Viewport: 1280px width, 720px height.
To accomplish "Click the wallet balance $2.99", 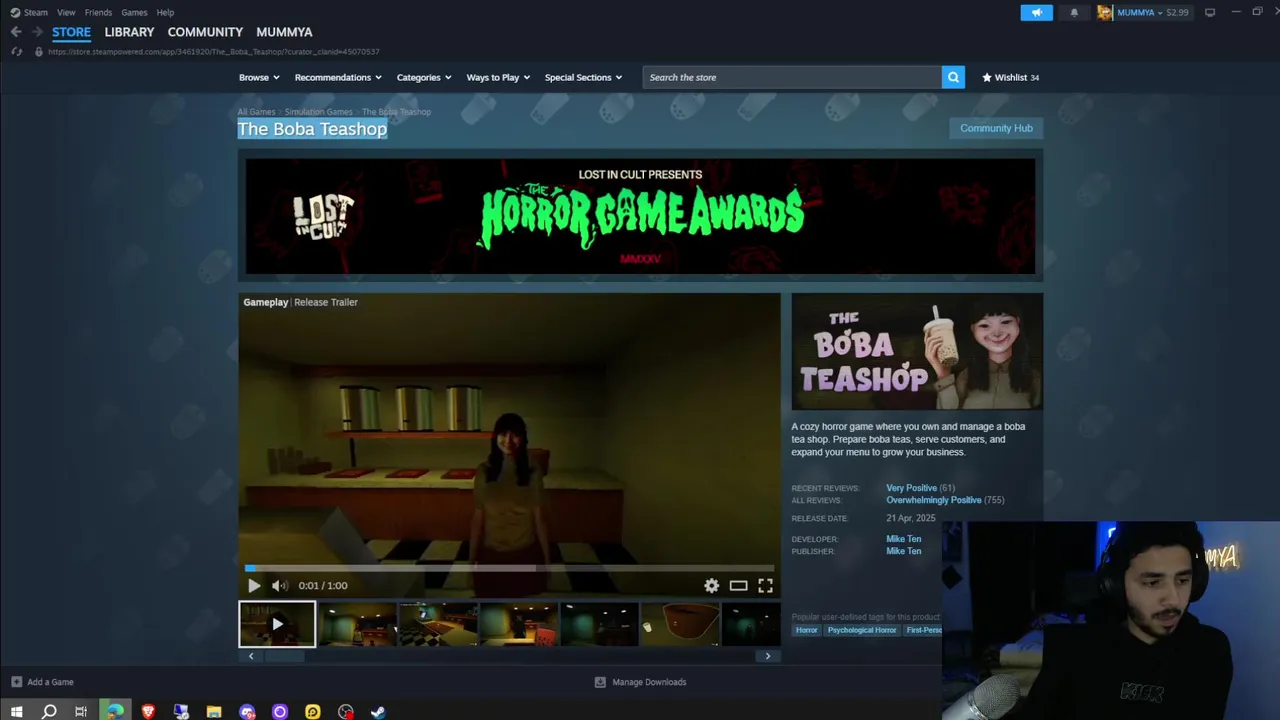I will (1177, 12).
